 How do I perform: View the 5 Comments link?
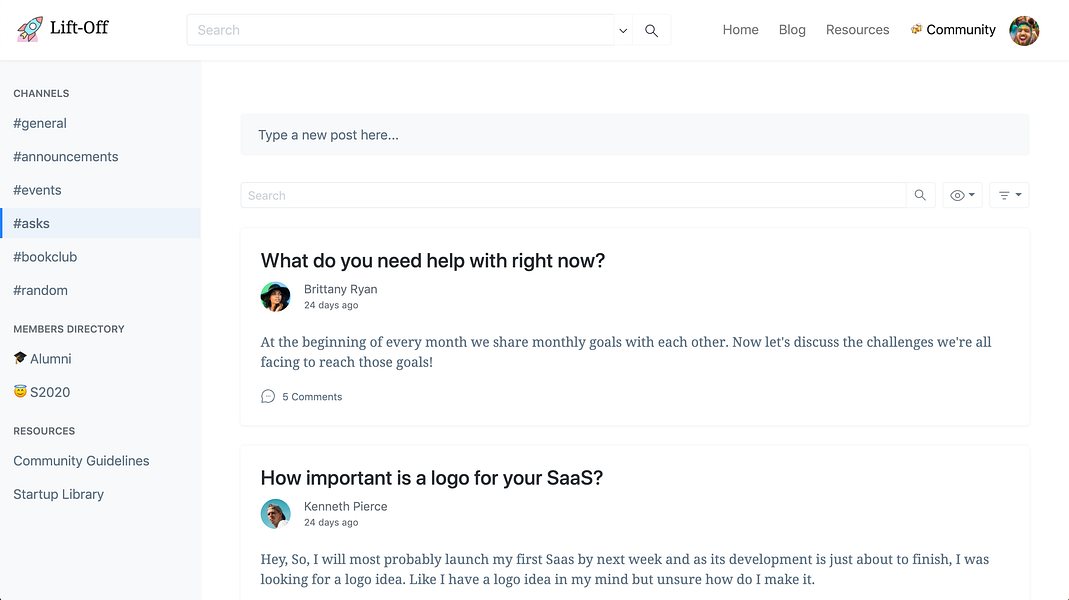click(x=312, y=397)
